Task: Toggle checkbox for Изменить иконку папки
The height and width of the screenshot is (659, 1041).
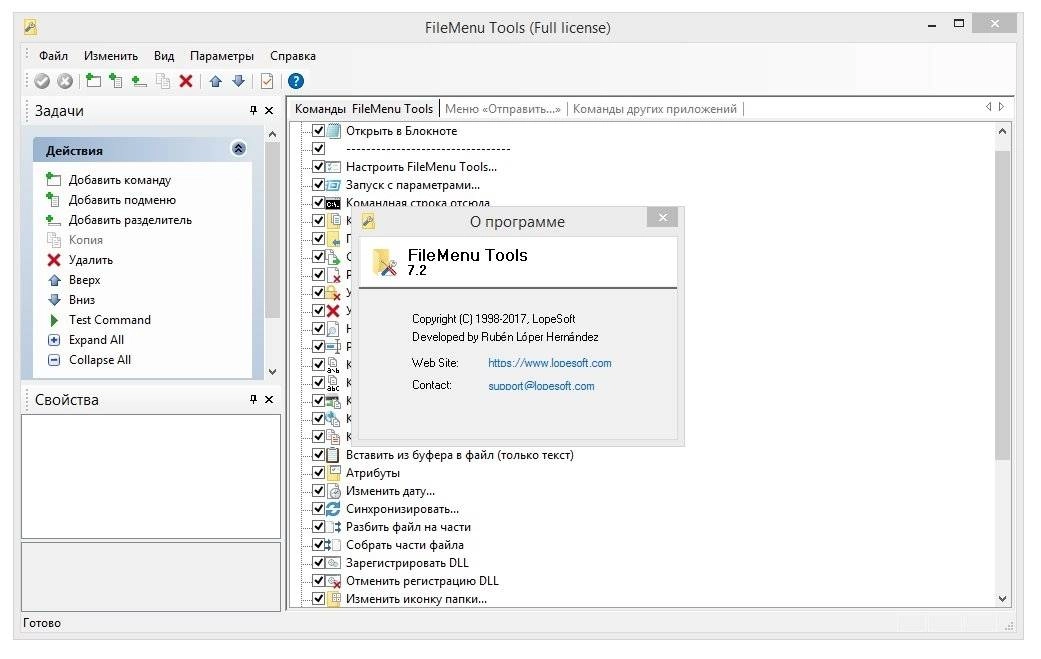Action: (318, 599)
